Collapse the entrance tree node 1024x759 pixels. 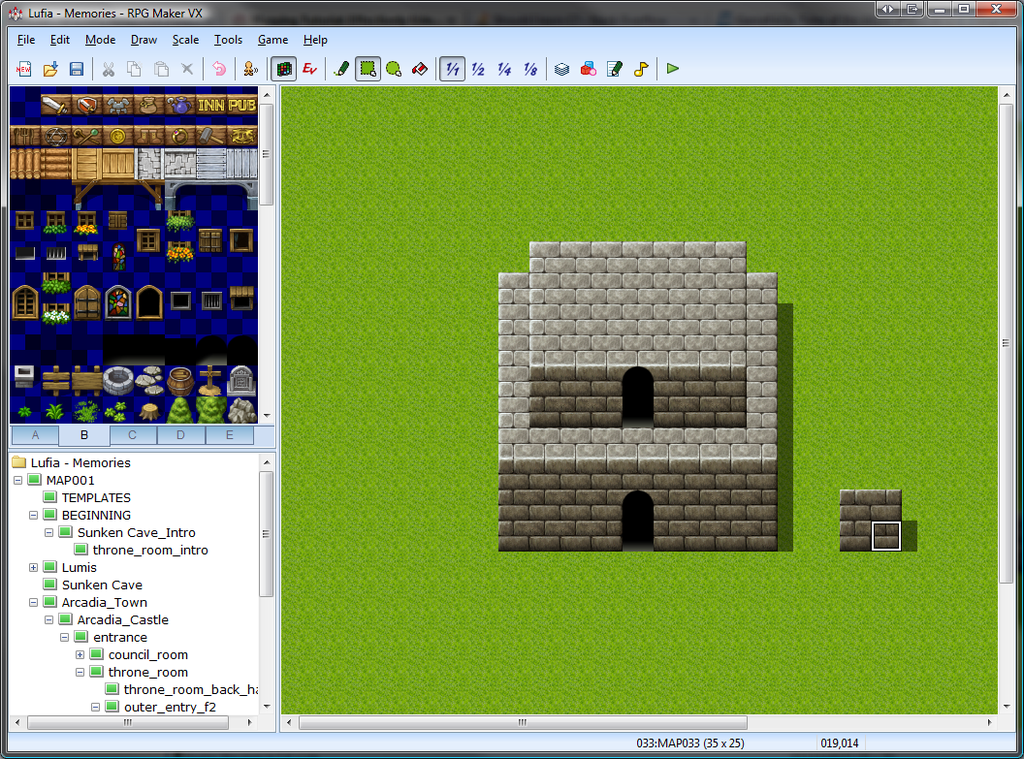pyautogui.click(x=65, y=637)
